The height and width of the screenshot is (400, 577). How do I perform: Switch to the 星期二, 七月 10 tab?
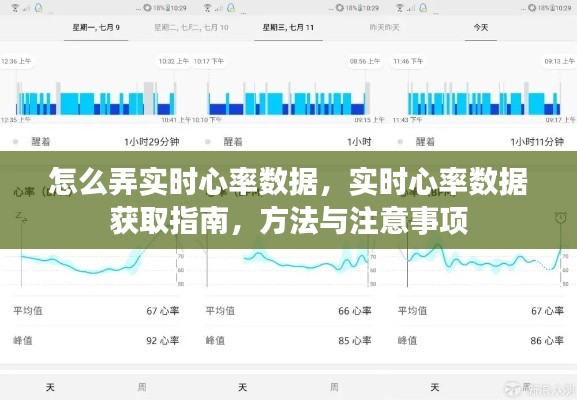point(191,28)
